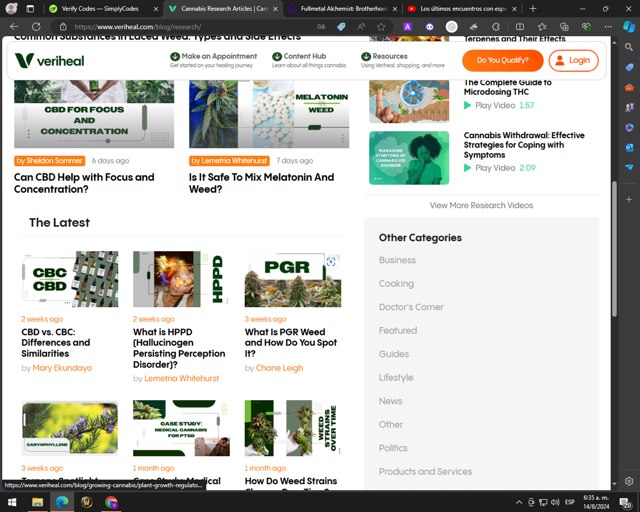Add this page to favorites with the star icon

point(381,27)
